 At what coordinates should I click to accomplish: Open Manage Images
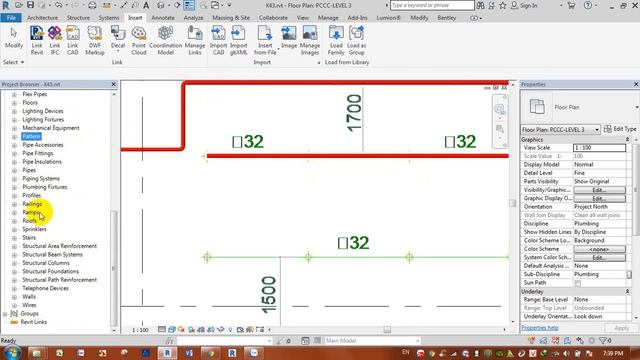(310, 40)
